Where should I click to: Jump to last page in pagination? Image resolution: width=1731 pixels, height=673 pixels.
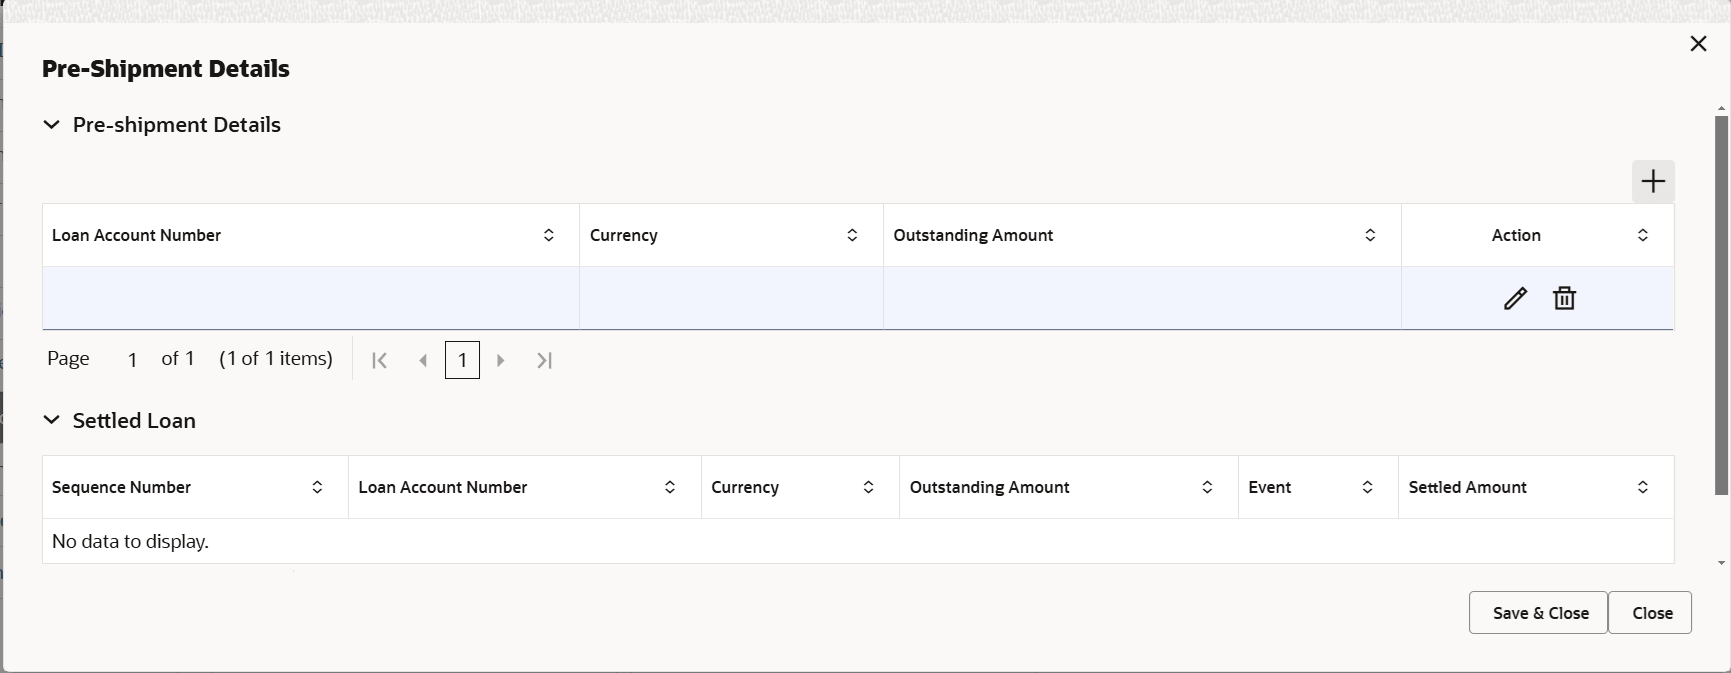(x=544, y=360)
